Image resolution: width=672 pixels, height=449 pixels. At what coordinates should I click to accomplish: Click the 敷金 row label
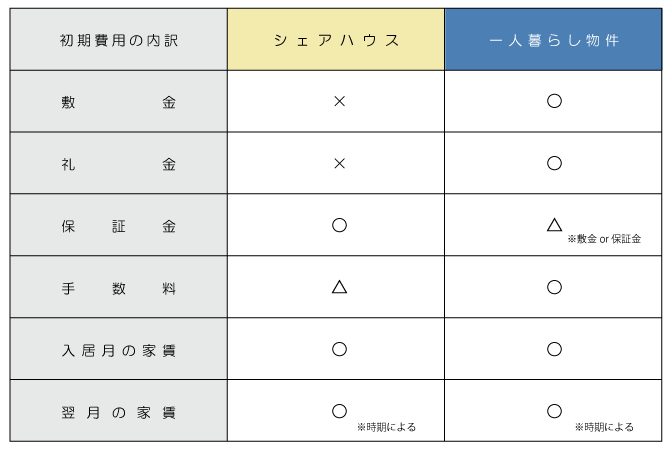coord(119,102)
